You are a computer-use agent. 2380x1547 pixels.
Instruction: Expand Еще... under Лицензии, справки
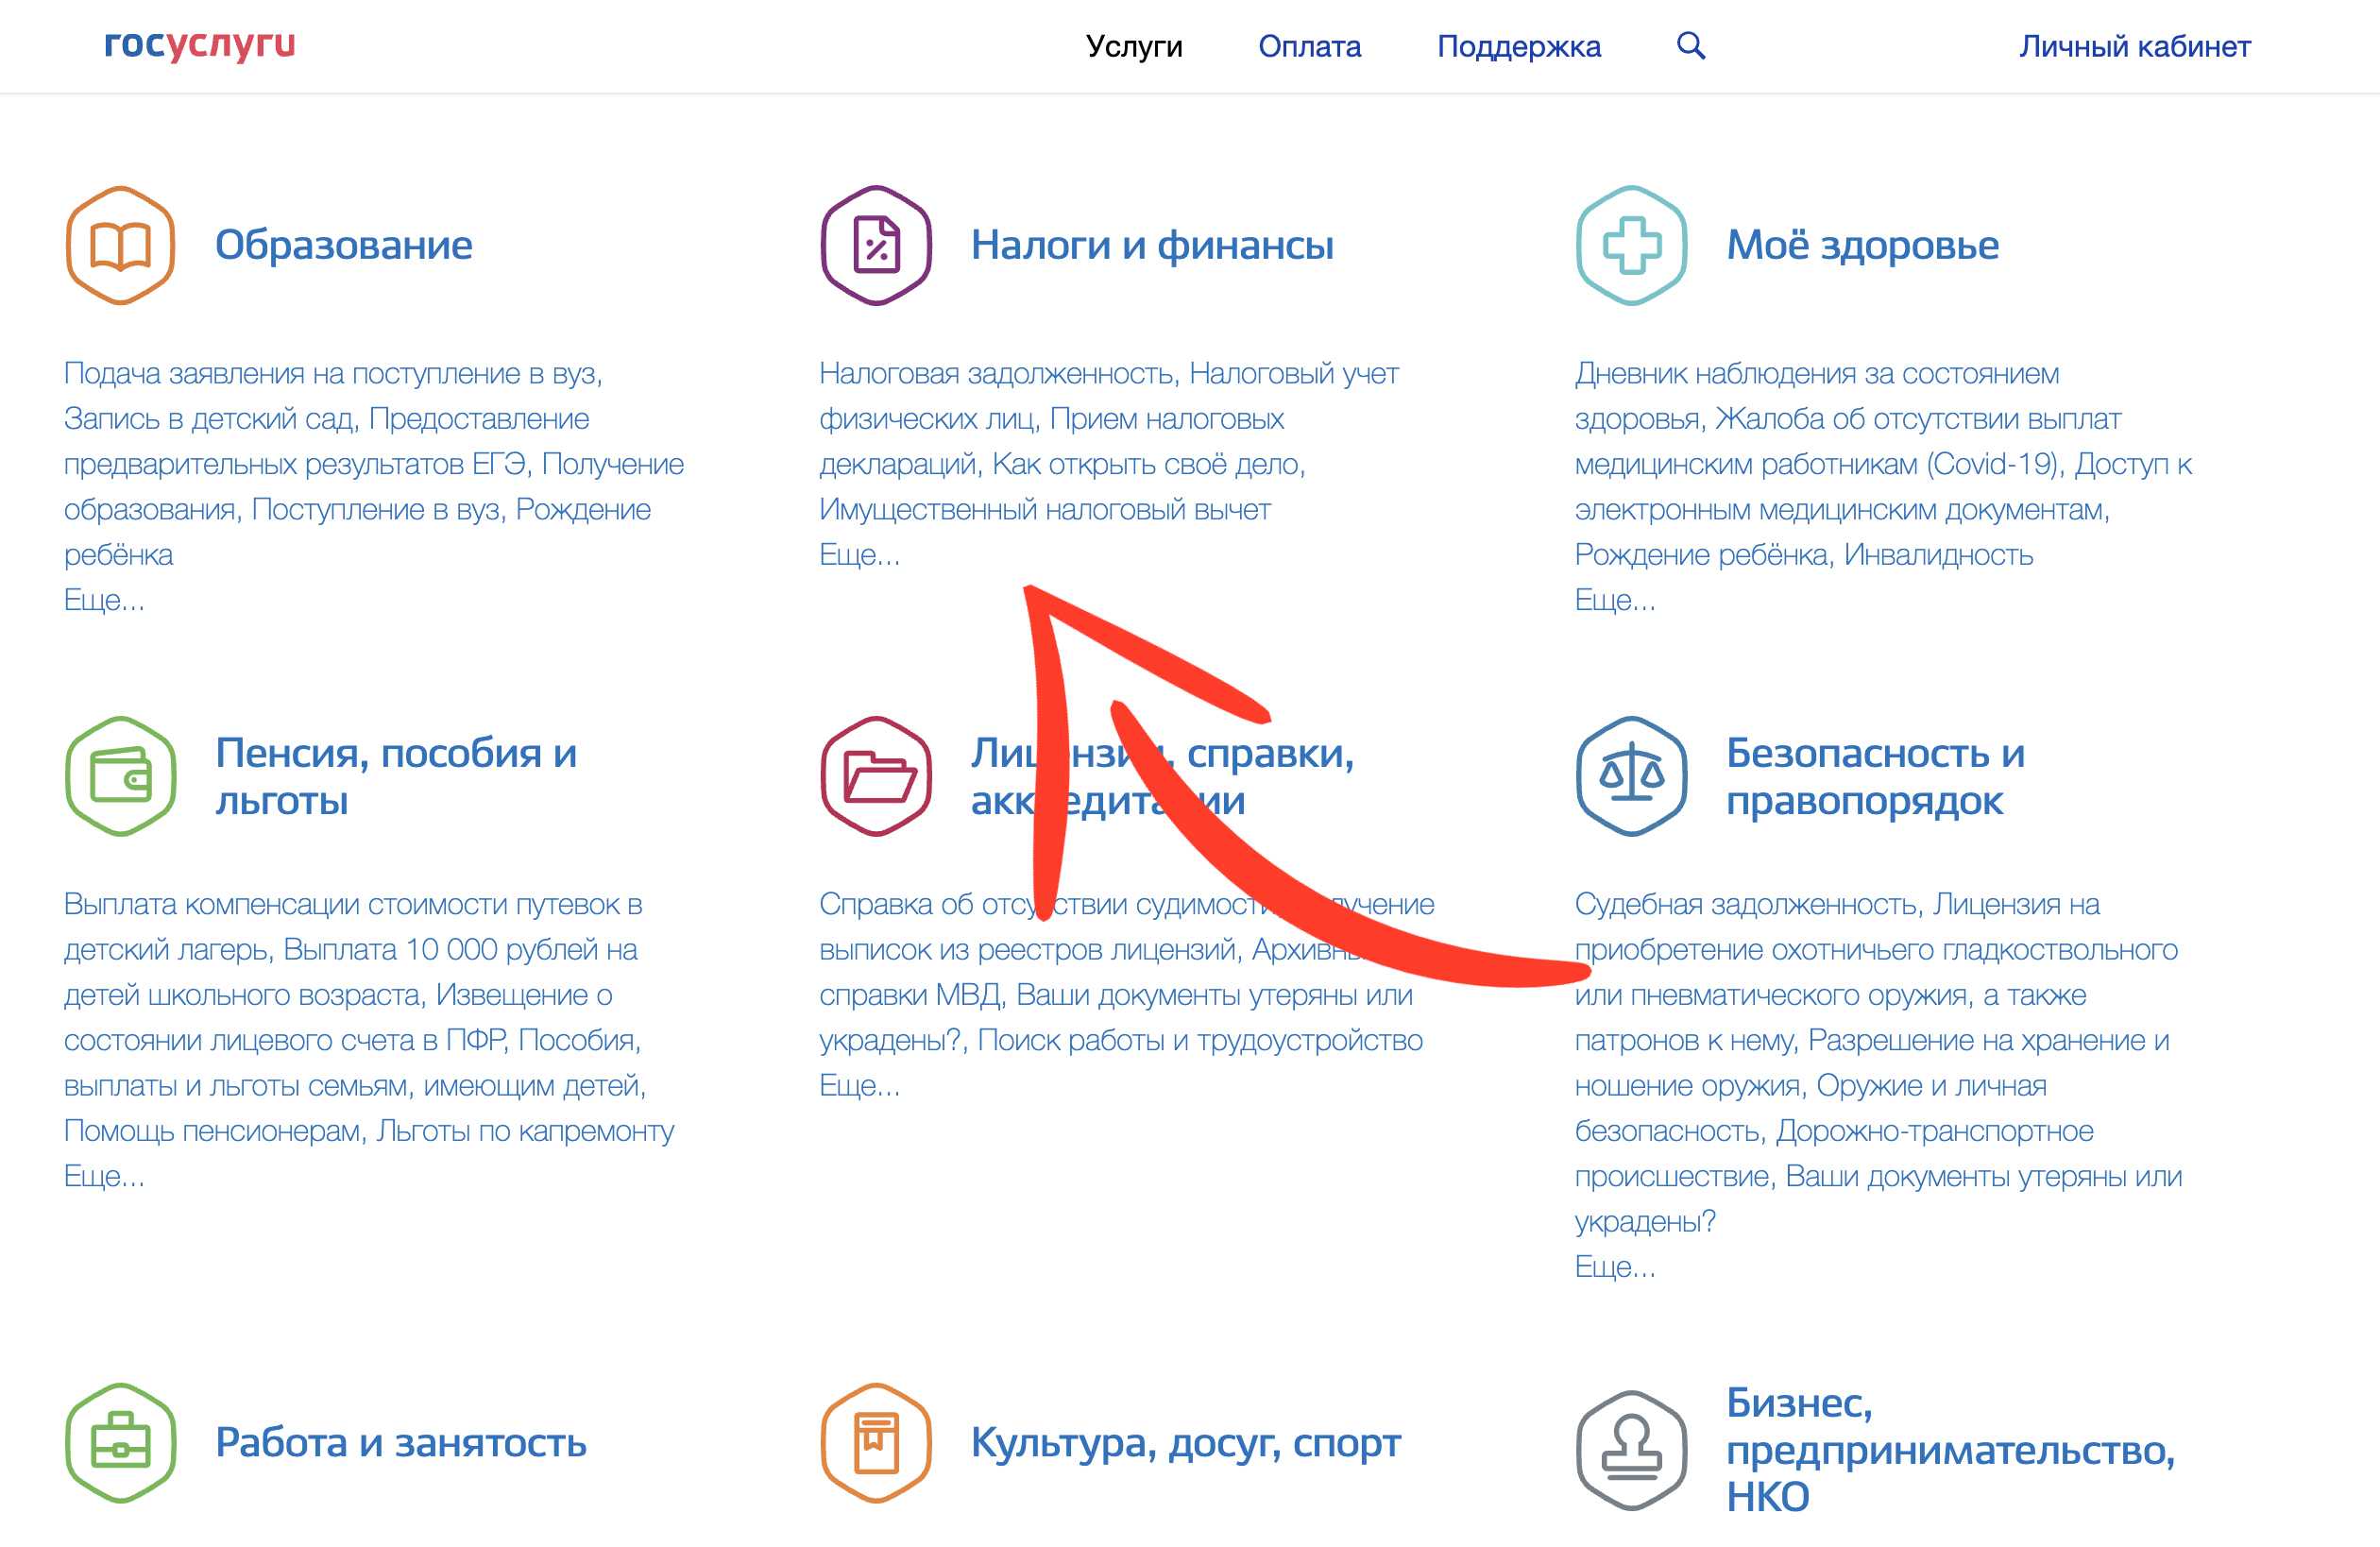(x=860, y=1086)
